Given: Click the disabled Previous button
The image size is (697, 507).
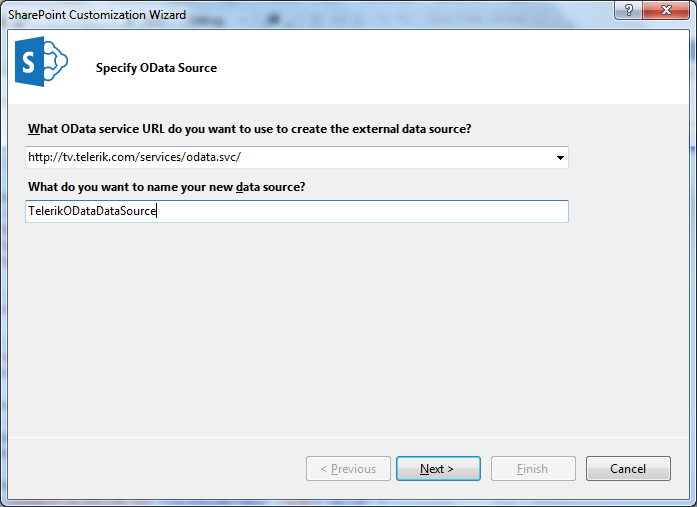Looking at the screenshot, I should (x=348, y=468).
